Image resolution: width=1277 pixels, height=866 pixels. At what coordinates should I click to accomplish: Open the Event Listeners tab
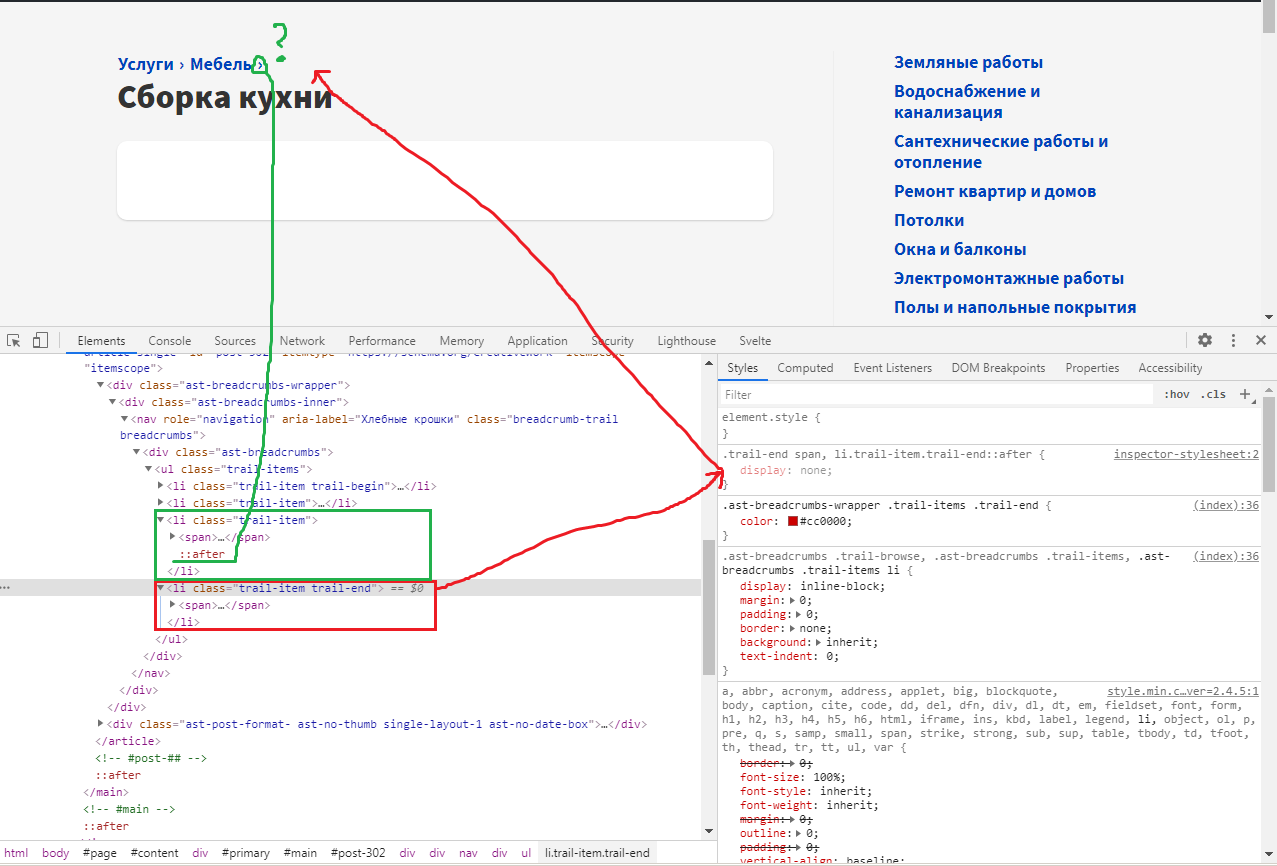(892, 368)
